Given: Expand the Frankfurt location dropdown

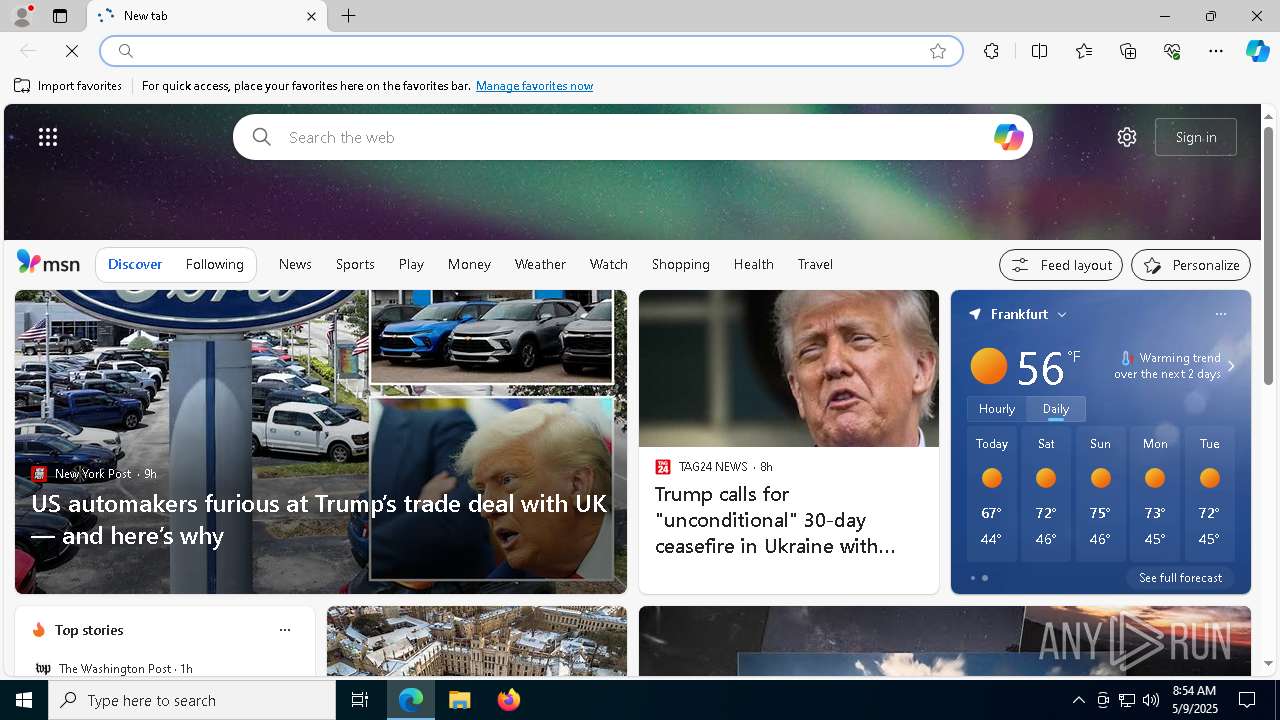Looking at the screenshot, I should 1062,314.
